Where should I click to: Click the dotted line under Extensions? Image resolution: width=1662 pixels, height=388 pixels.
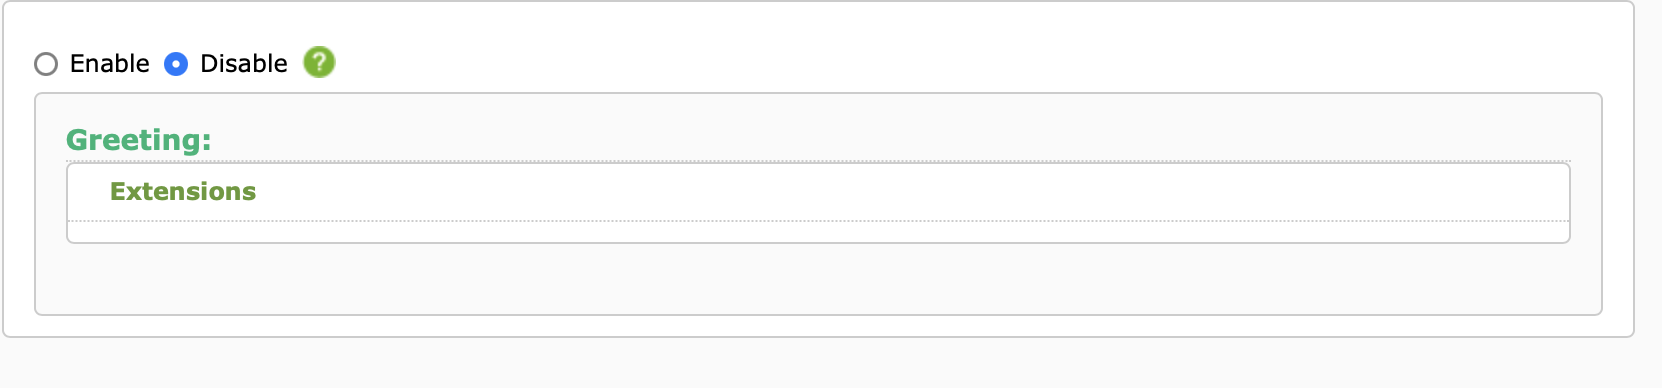818,220
